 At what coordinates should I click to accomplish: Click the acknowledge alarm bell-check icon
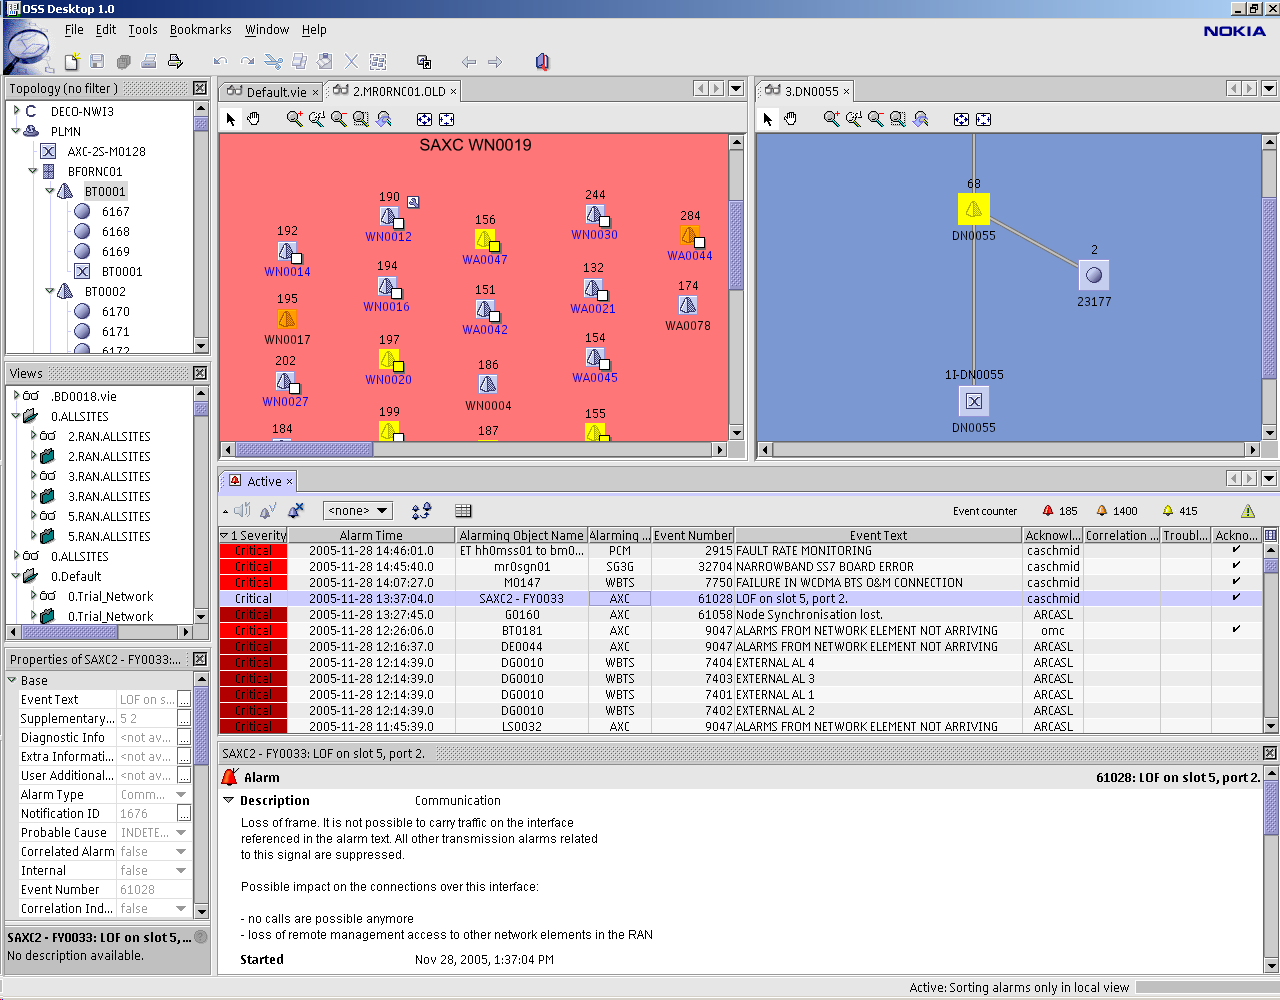pos(268,510)
